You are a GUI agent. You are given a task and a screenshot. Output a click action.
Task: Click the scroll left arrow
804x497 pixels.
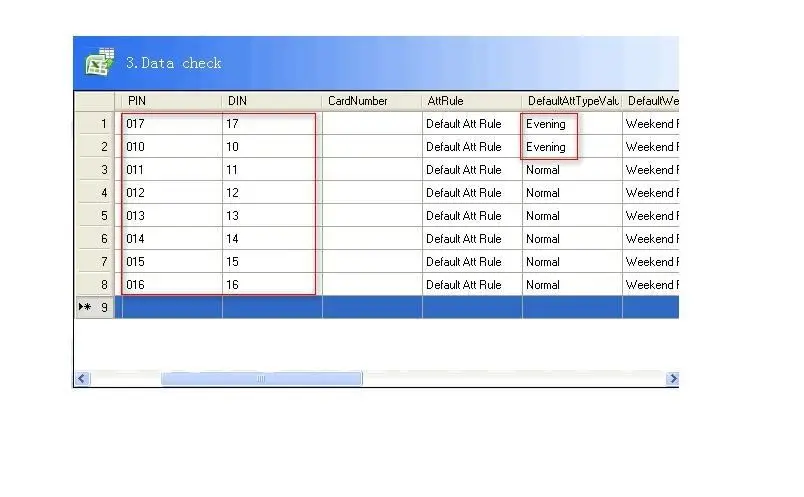click(x=82, y=379)
